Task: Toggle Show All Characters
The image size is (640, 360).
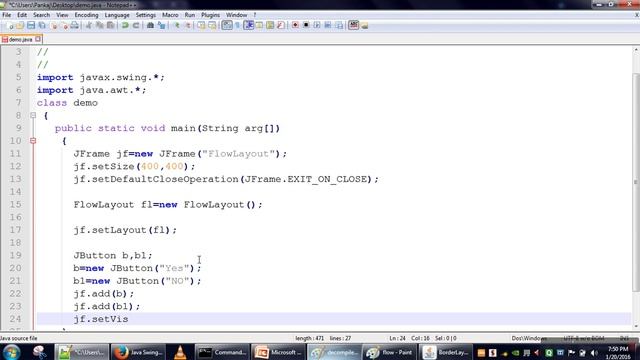Action: point(238,25)
